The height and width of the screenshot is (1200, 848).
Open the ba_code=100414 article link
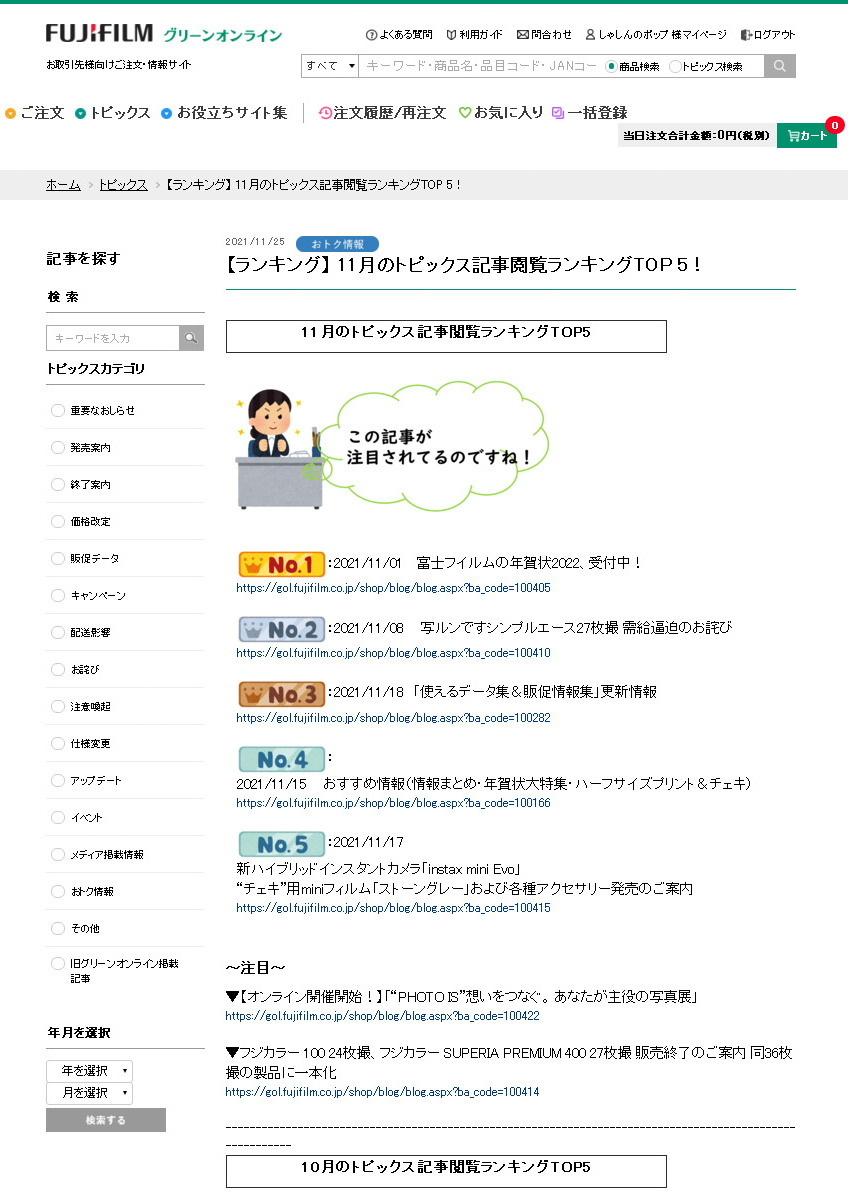383,1092
